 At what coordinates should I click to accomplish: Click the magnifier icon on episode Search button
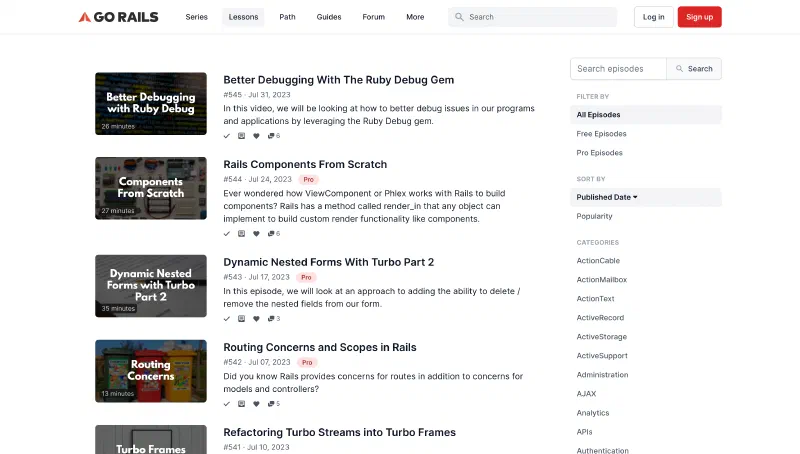679,68
